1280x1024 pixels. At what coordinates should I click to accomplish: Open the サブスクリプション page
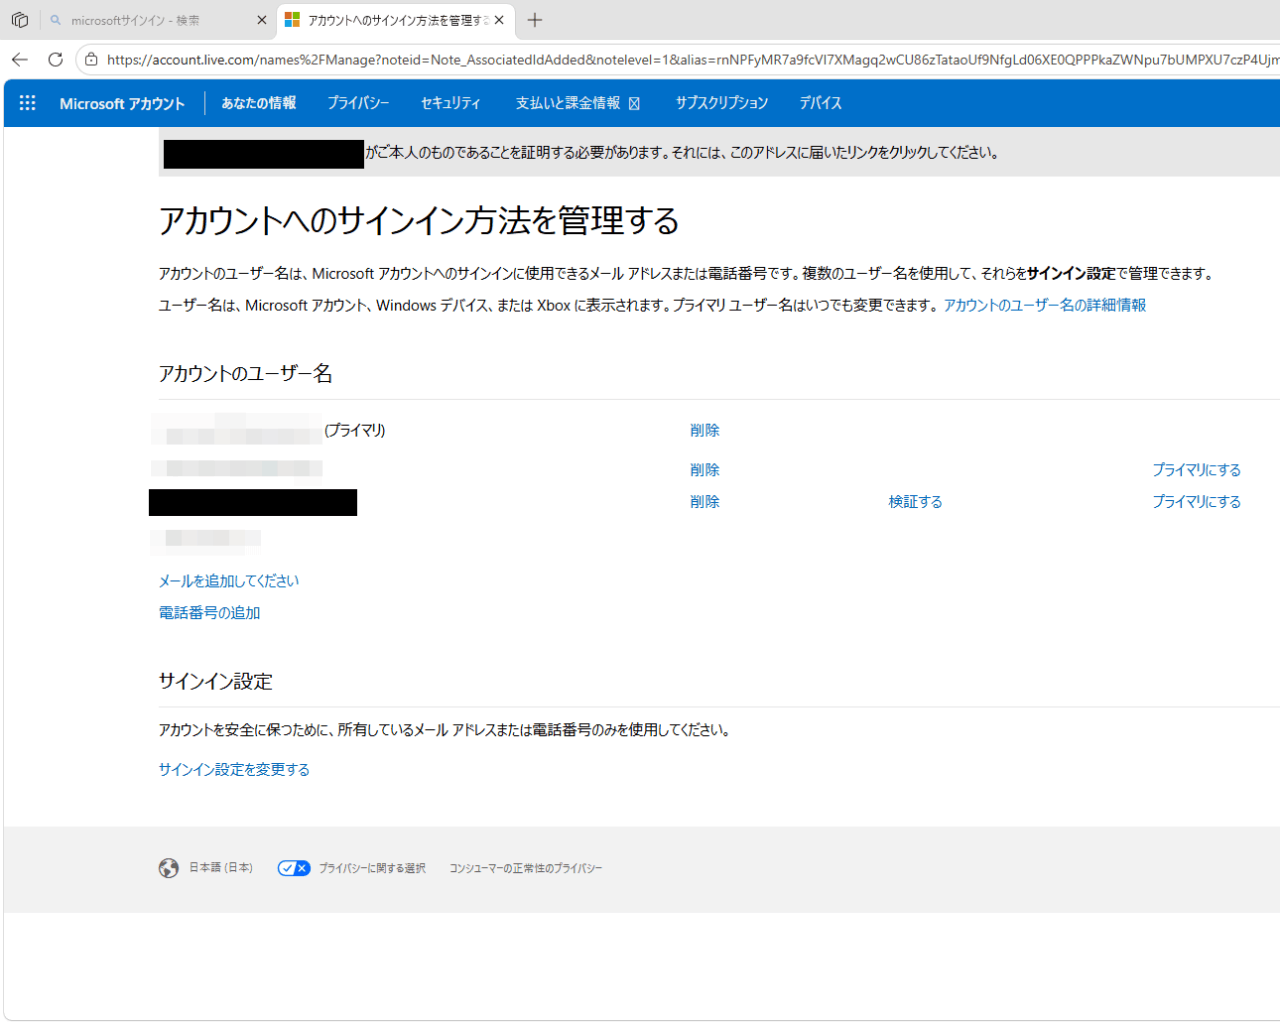(721, 103)
